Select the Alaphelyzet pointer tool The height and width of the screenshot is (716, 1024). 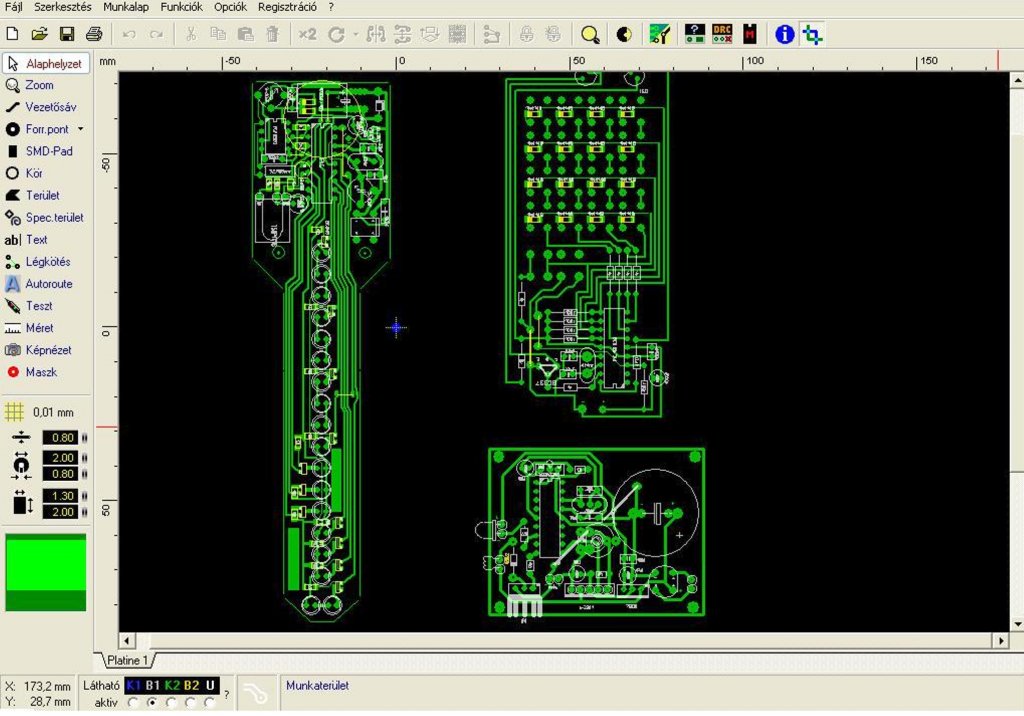tap(46, 63)
